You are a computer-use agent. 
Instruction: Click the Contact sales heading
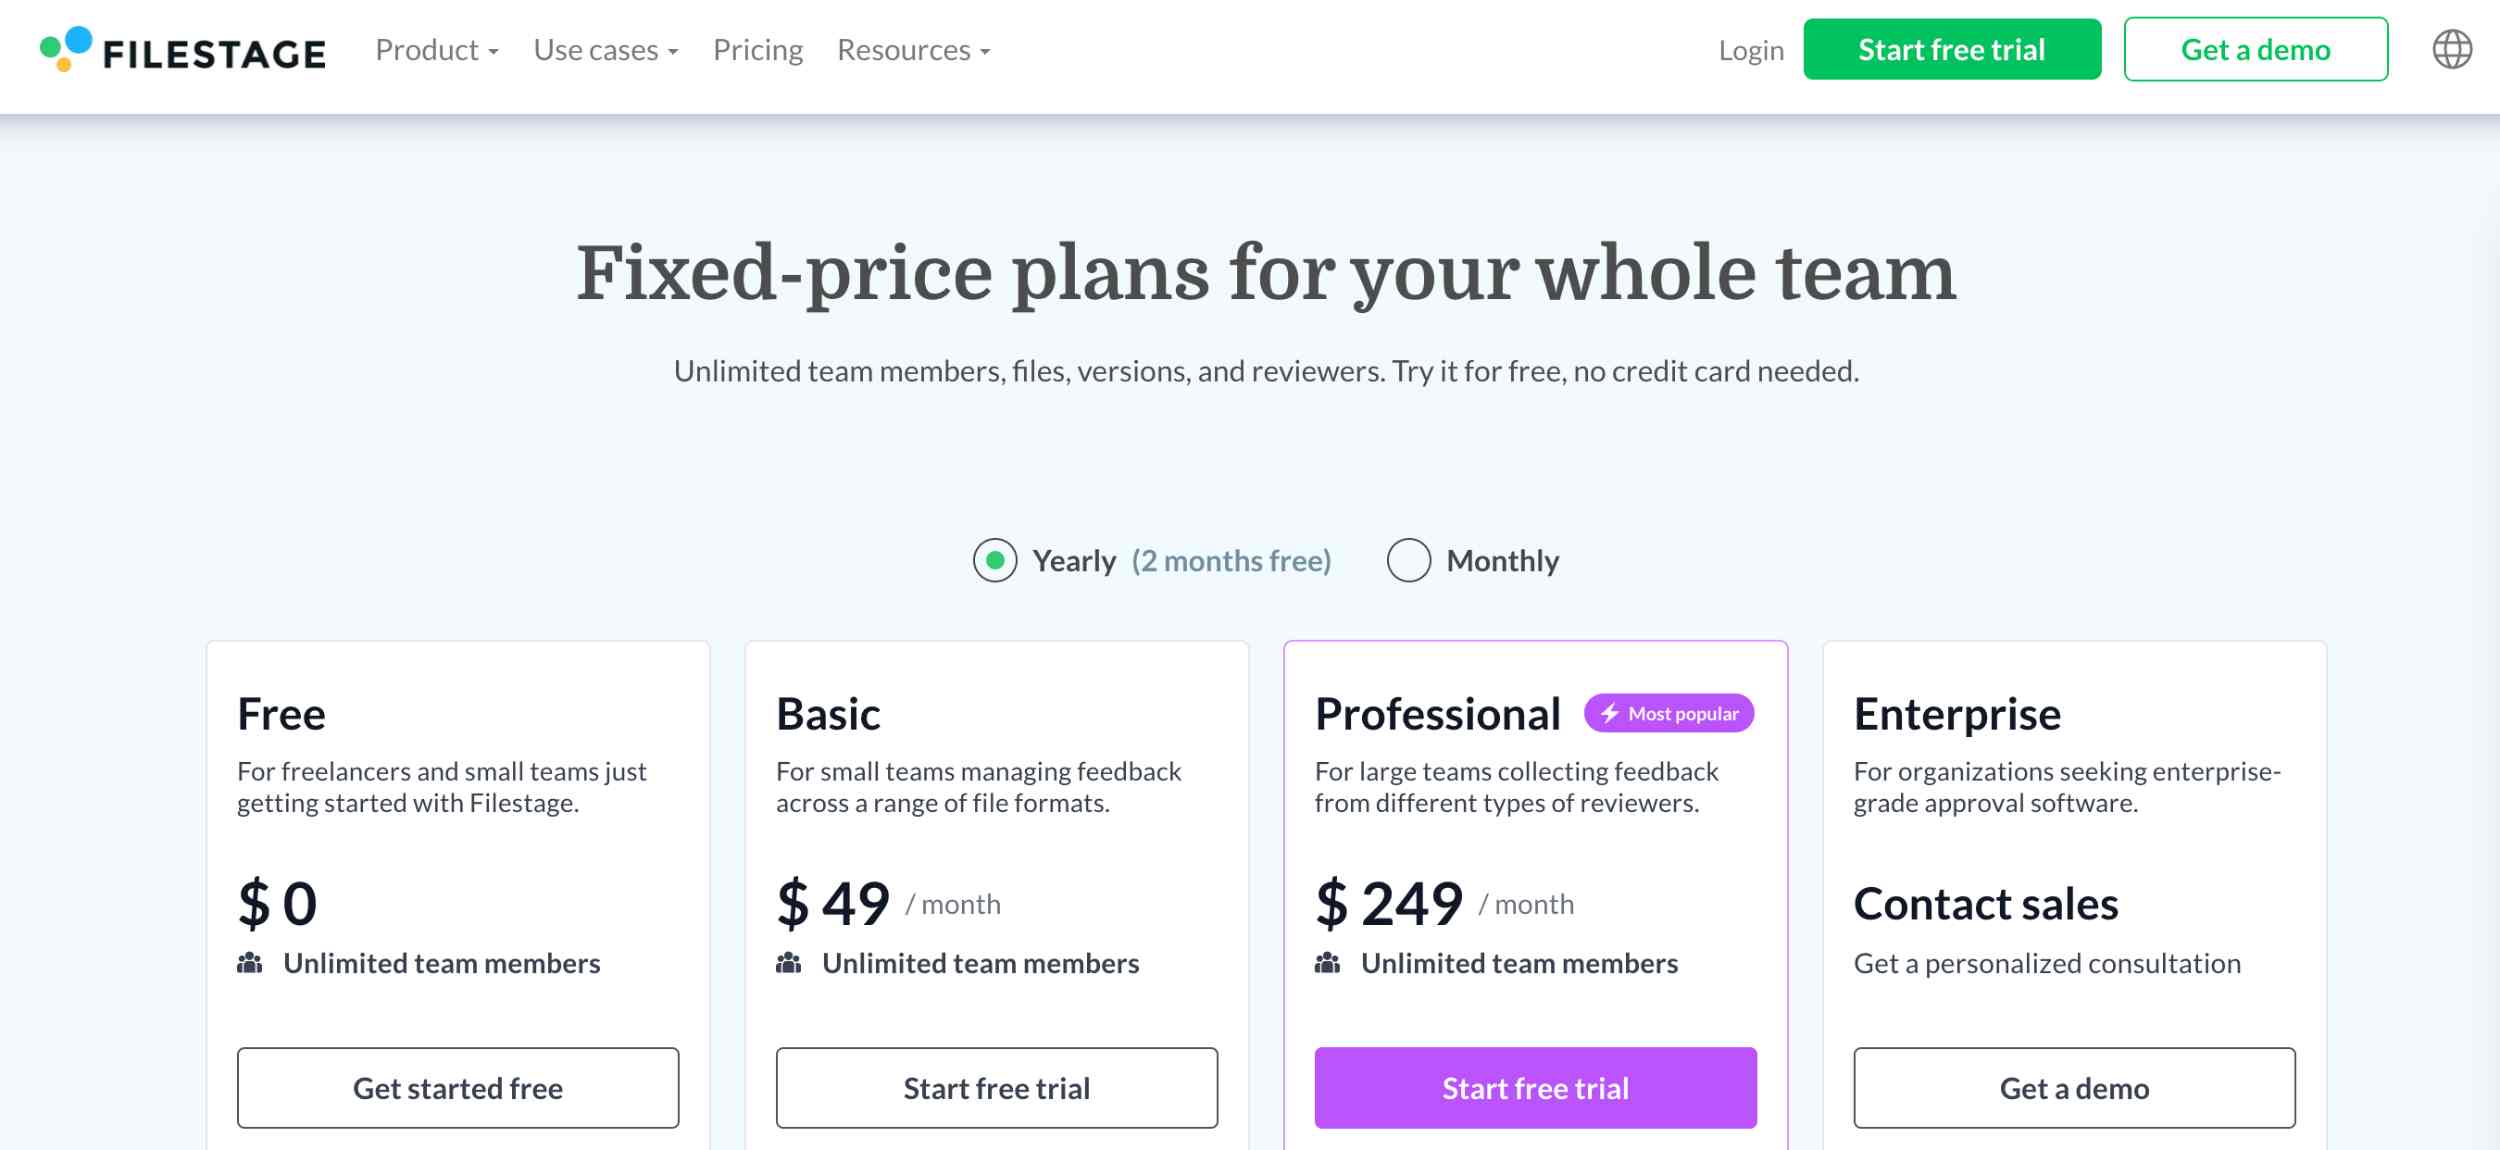[1986, 904]
